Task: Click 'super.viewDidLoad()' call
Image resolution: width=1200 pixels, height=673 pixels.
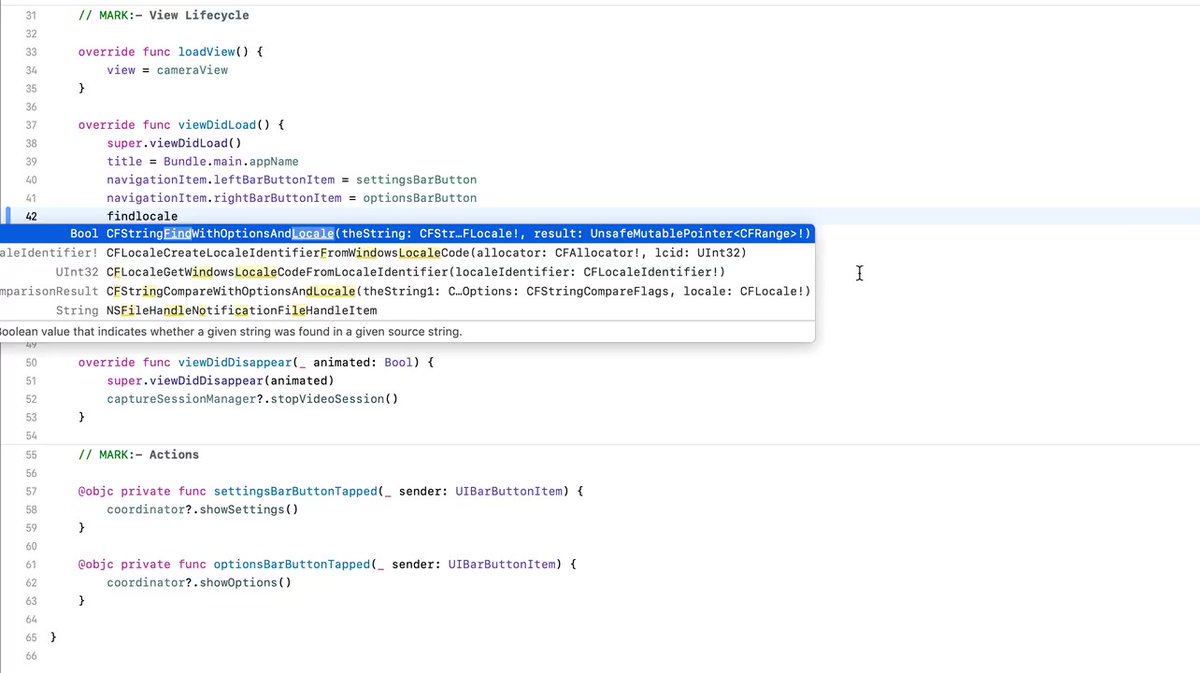Action: tap(174, 143)
